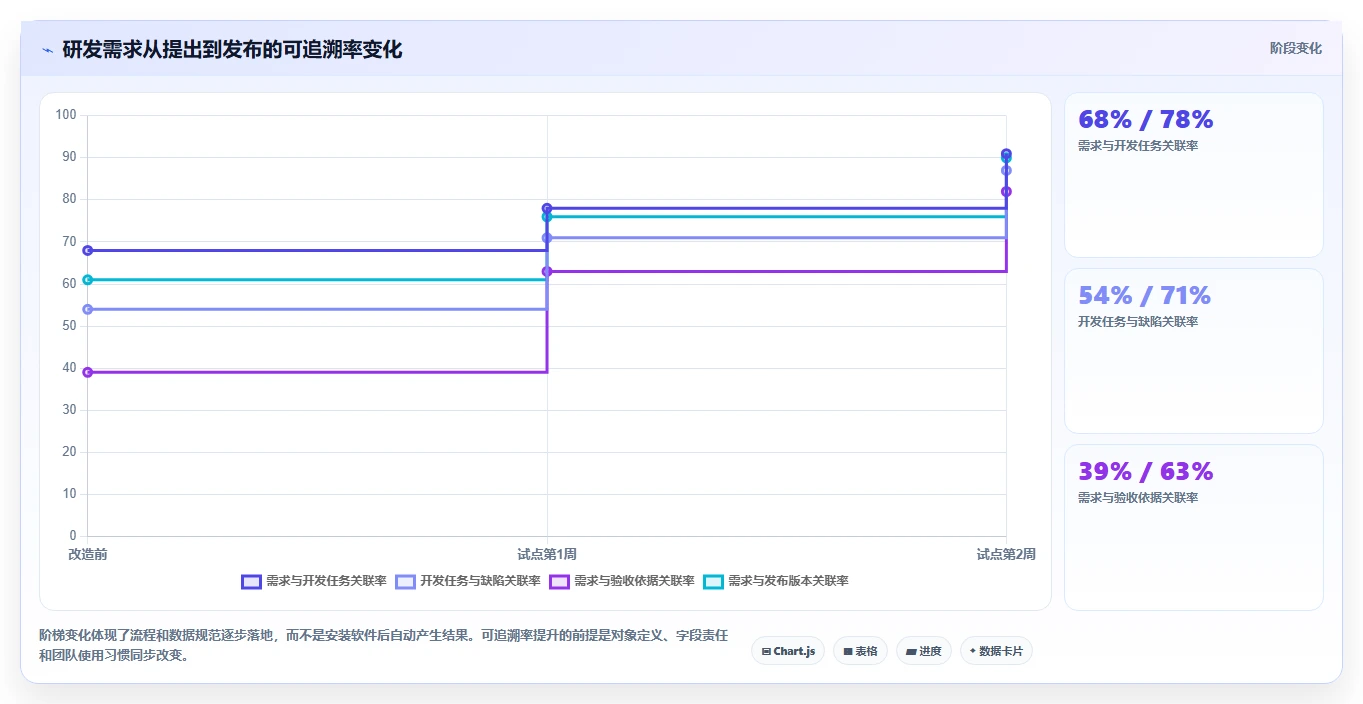This screenshot has width=1363, height=704.
Task: Click the 改造前 data point at value 39
Action: point(88,372)
